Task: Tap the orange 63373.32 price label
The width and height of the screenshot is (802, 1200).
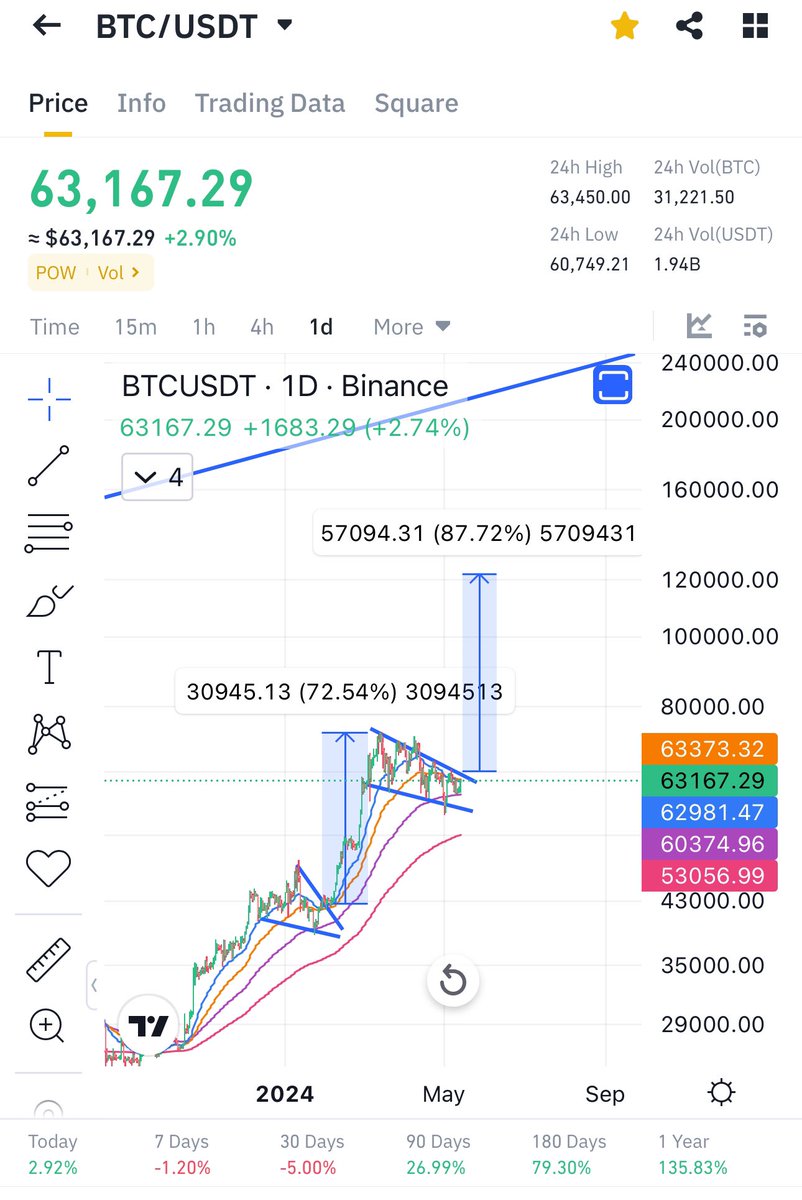Action: tap(711, 749)
